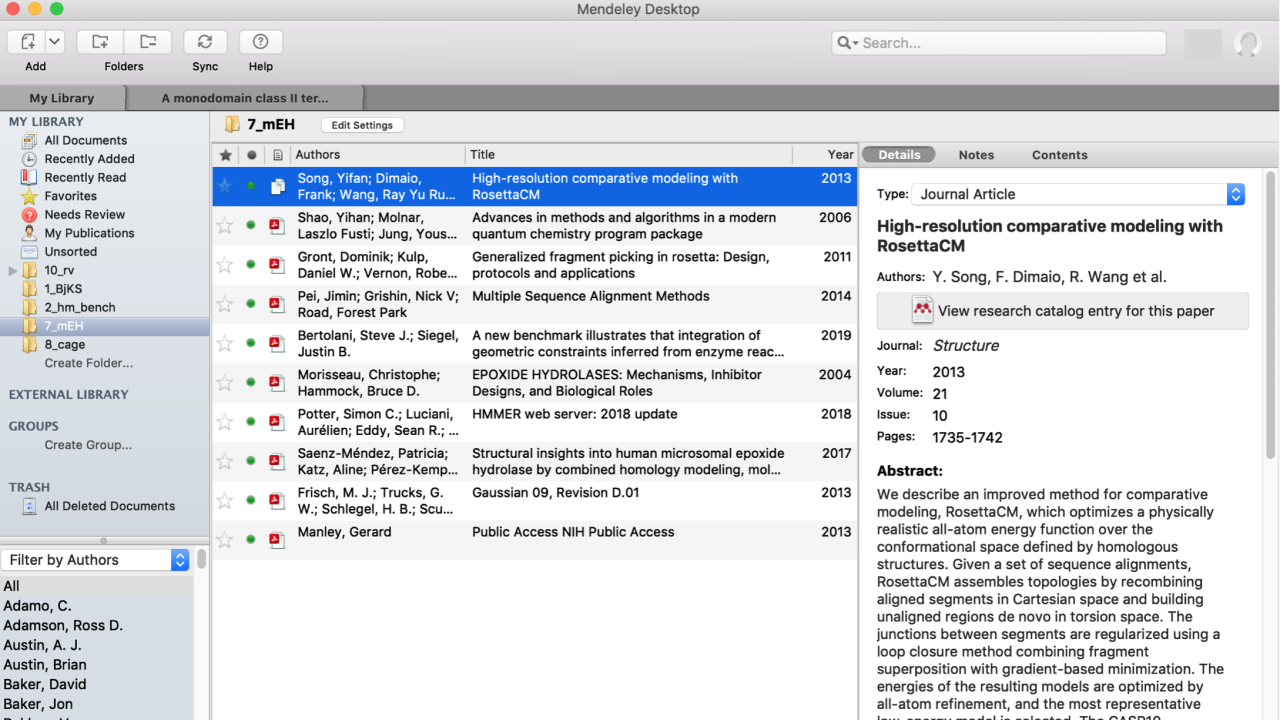
Task: Select Recently Read
Action: pyautogui.click(x=85, y=177)
